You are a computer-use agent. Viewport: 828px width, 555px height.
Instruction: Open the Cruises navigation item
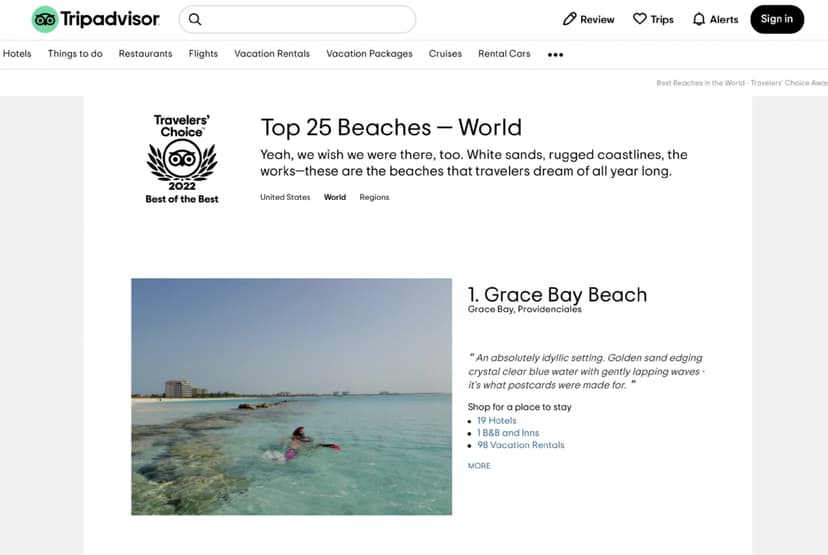tap(445, 54)
